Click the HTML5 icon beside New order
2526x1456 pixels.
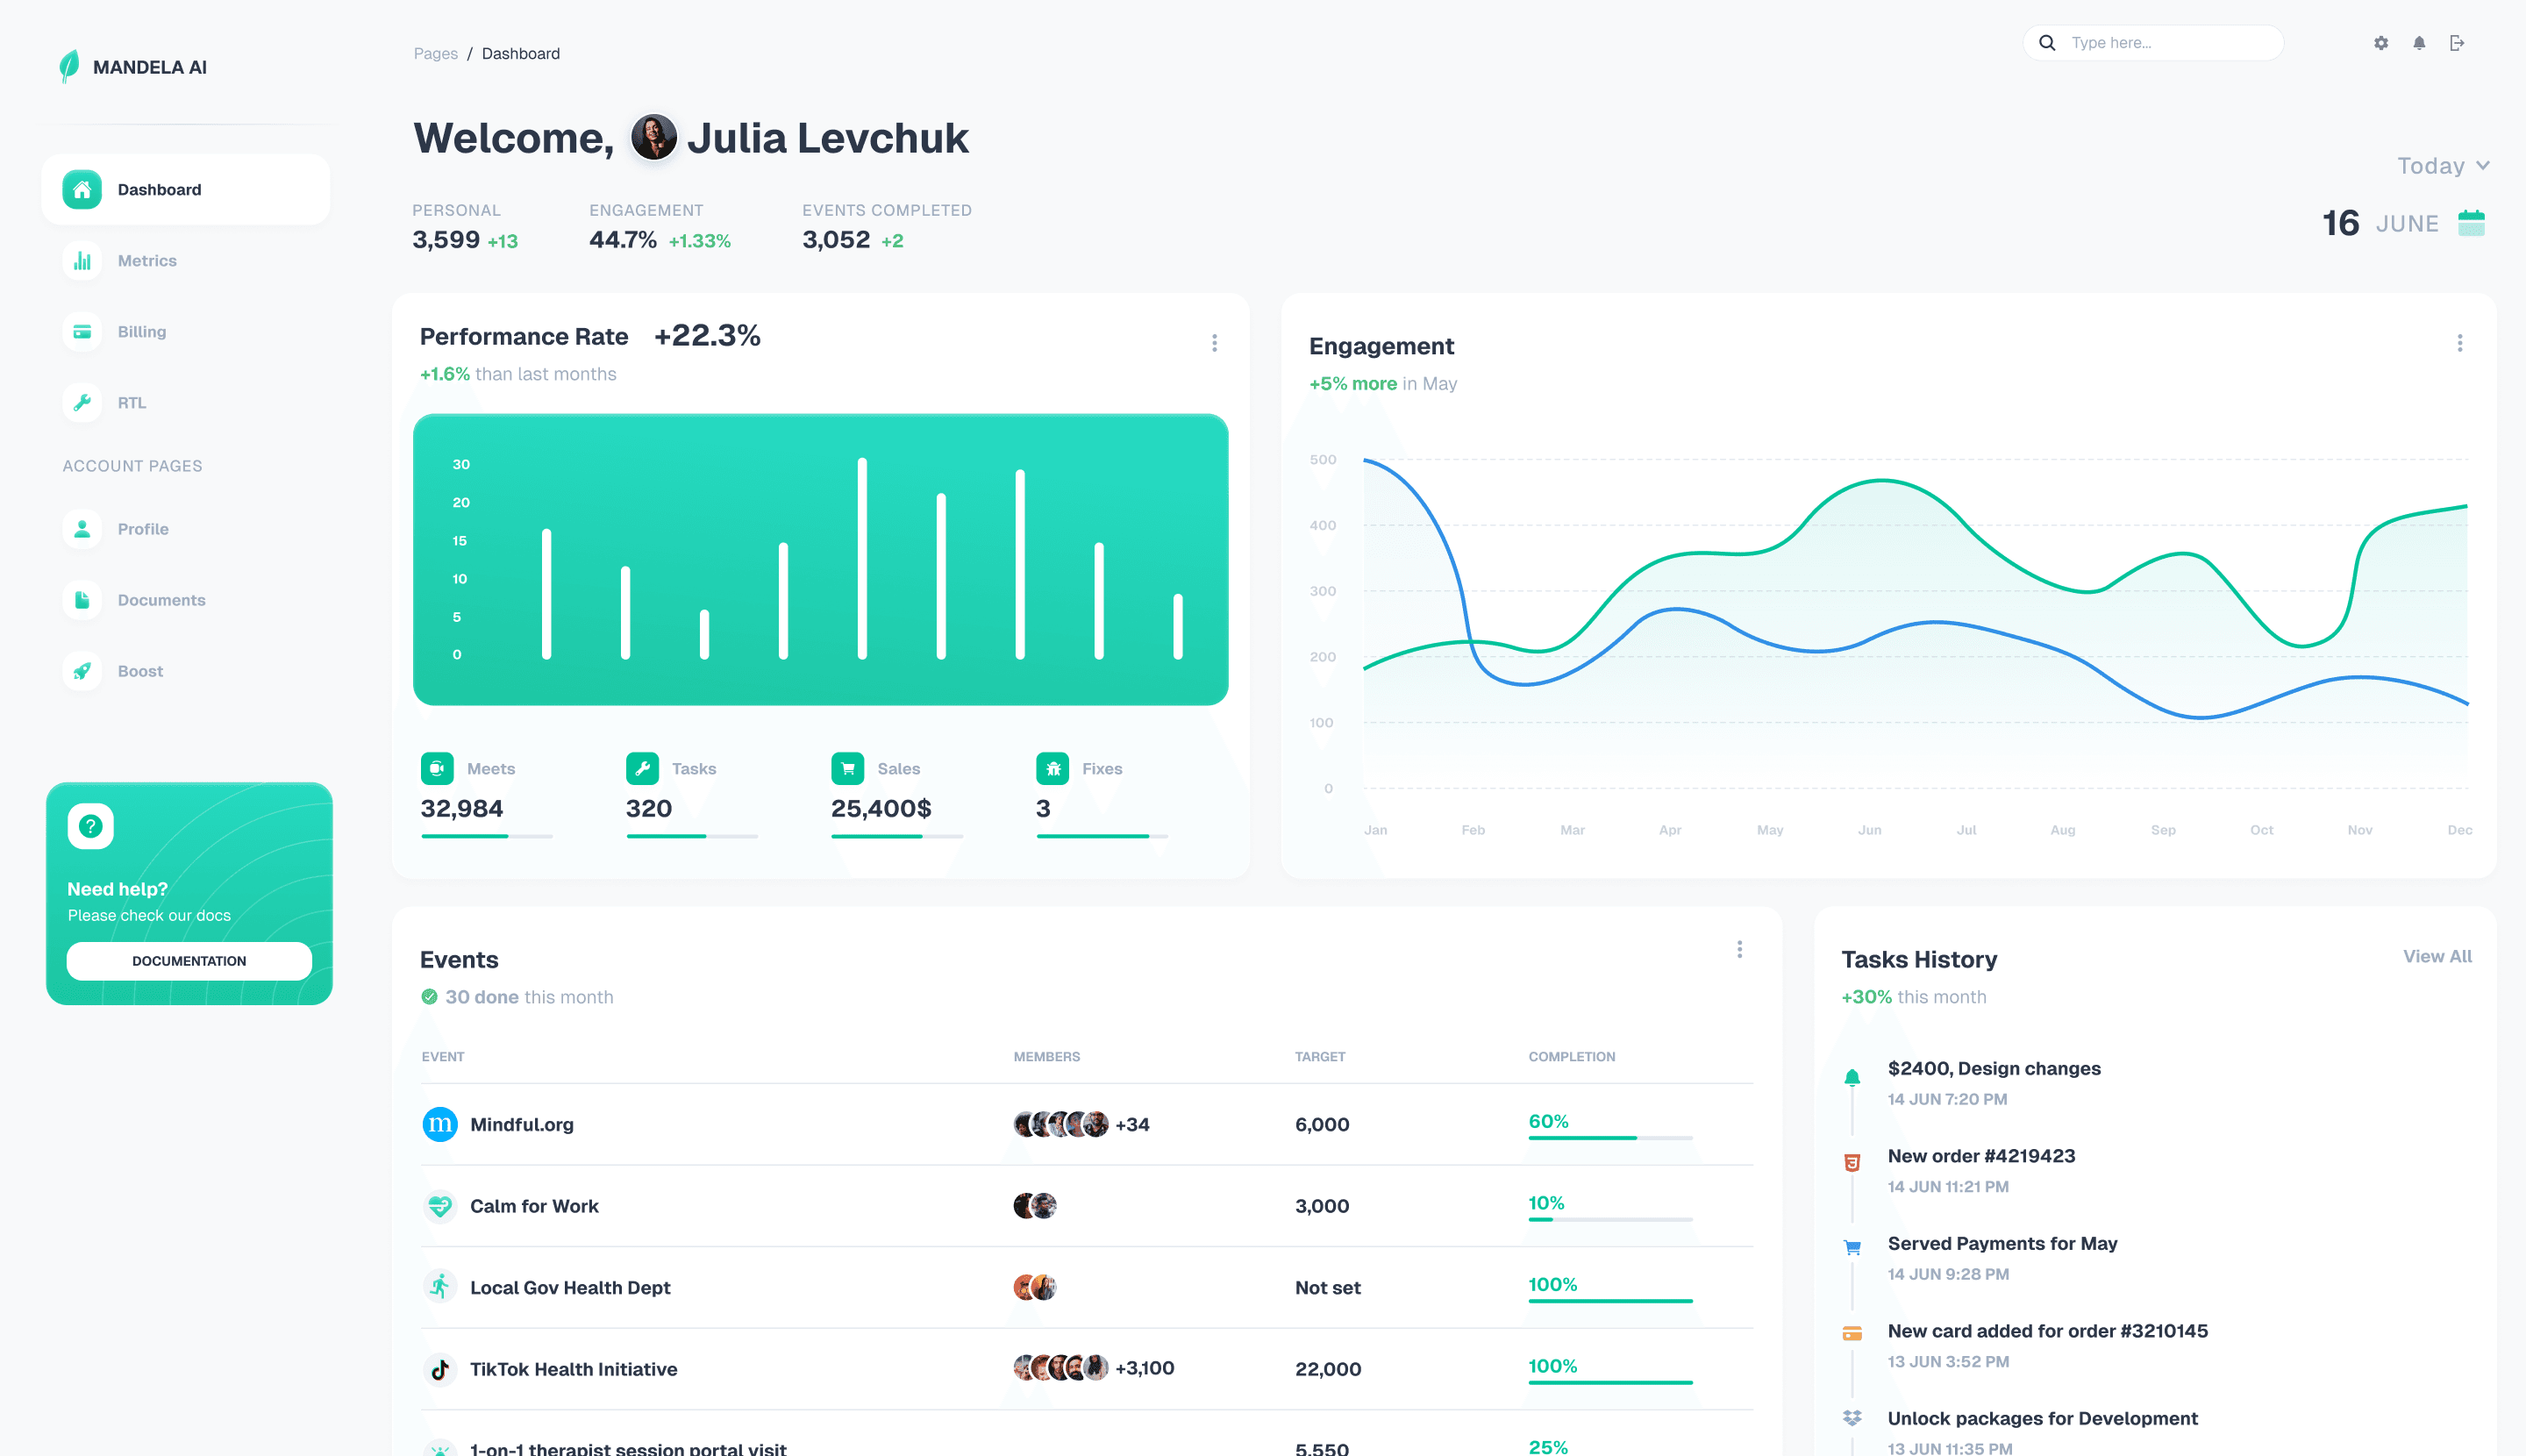coord(1852,1163)
